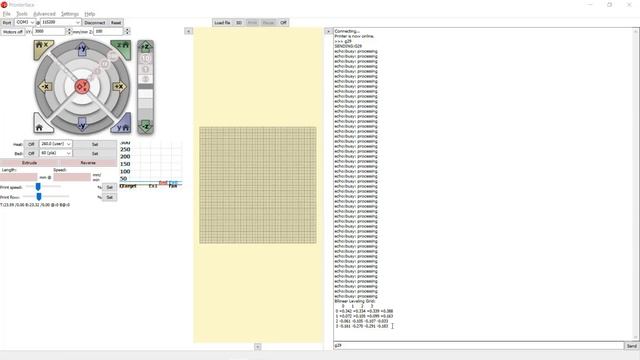Viewport: 640px width, 360px height.
Task: Click the Print button in the toolbar
Action: tap(252, 22)
